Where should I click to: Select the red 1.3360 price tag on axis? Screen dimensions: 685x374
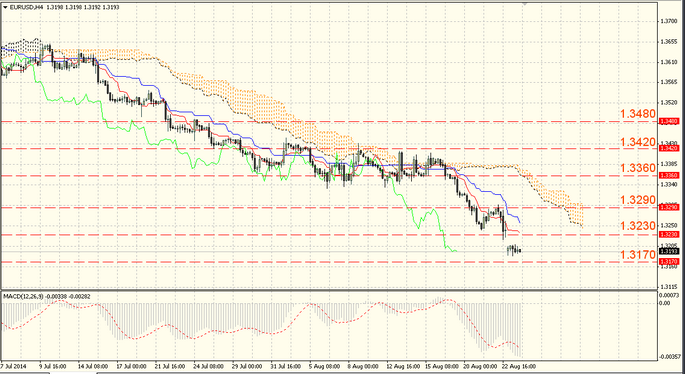tap(668, 175)
